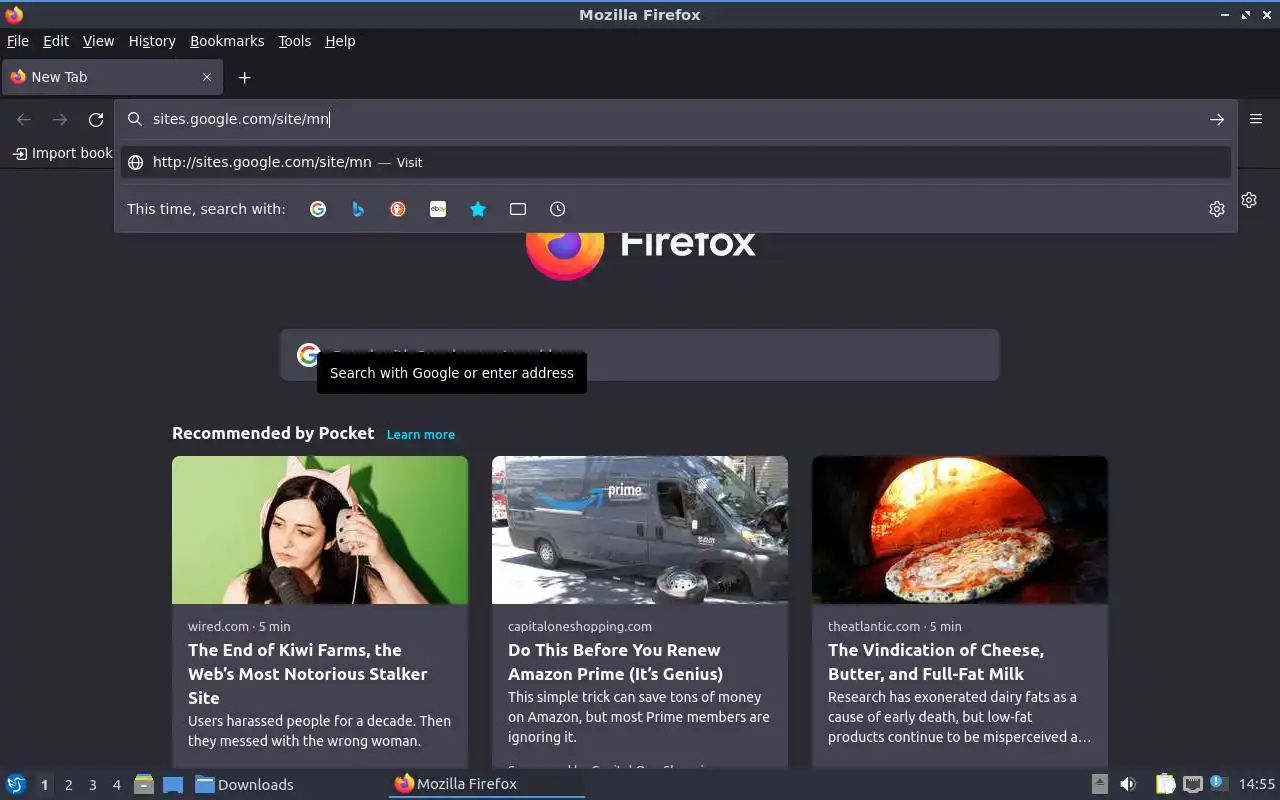Switch to workspace 2

click(x=68, y=785)
